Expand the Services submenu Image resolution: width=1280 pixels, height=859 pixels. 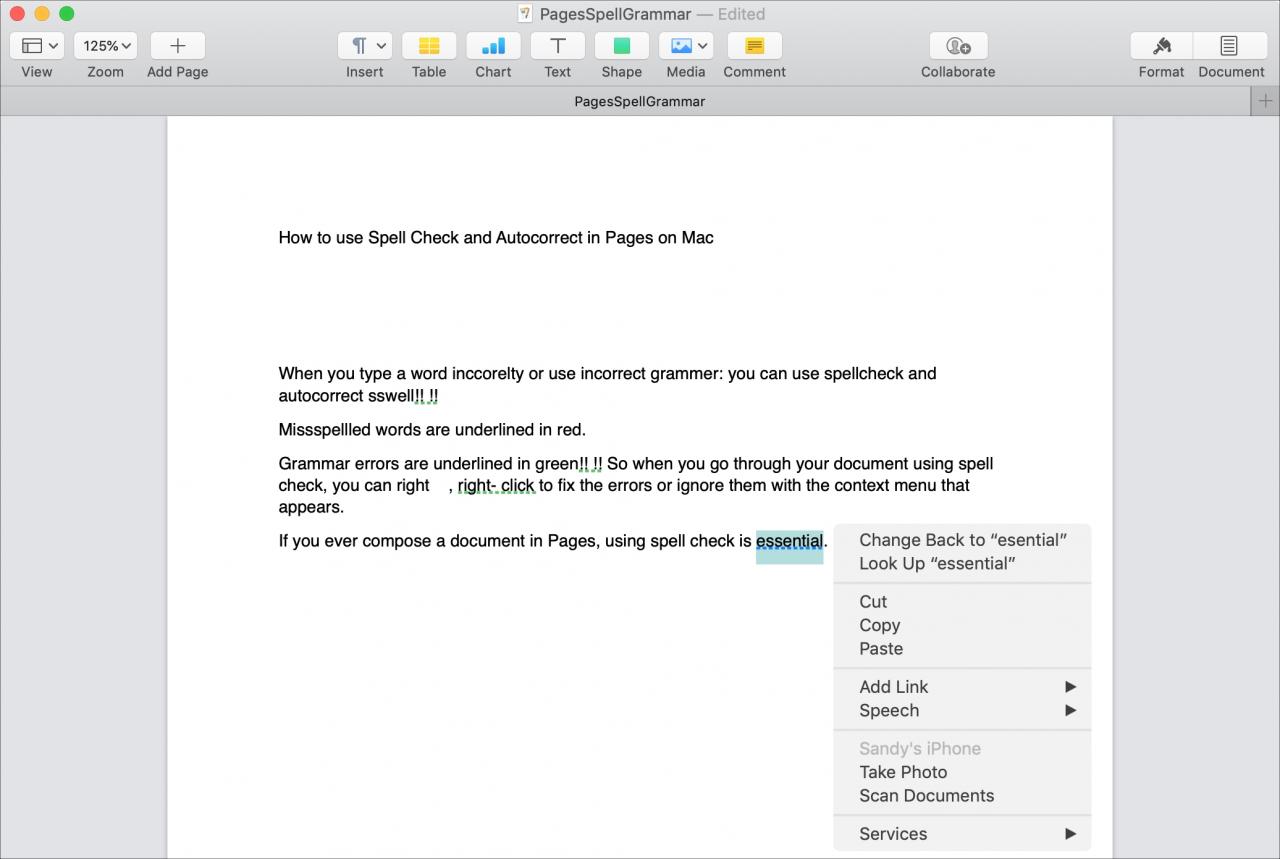point(962,834)
